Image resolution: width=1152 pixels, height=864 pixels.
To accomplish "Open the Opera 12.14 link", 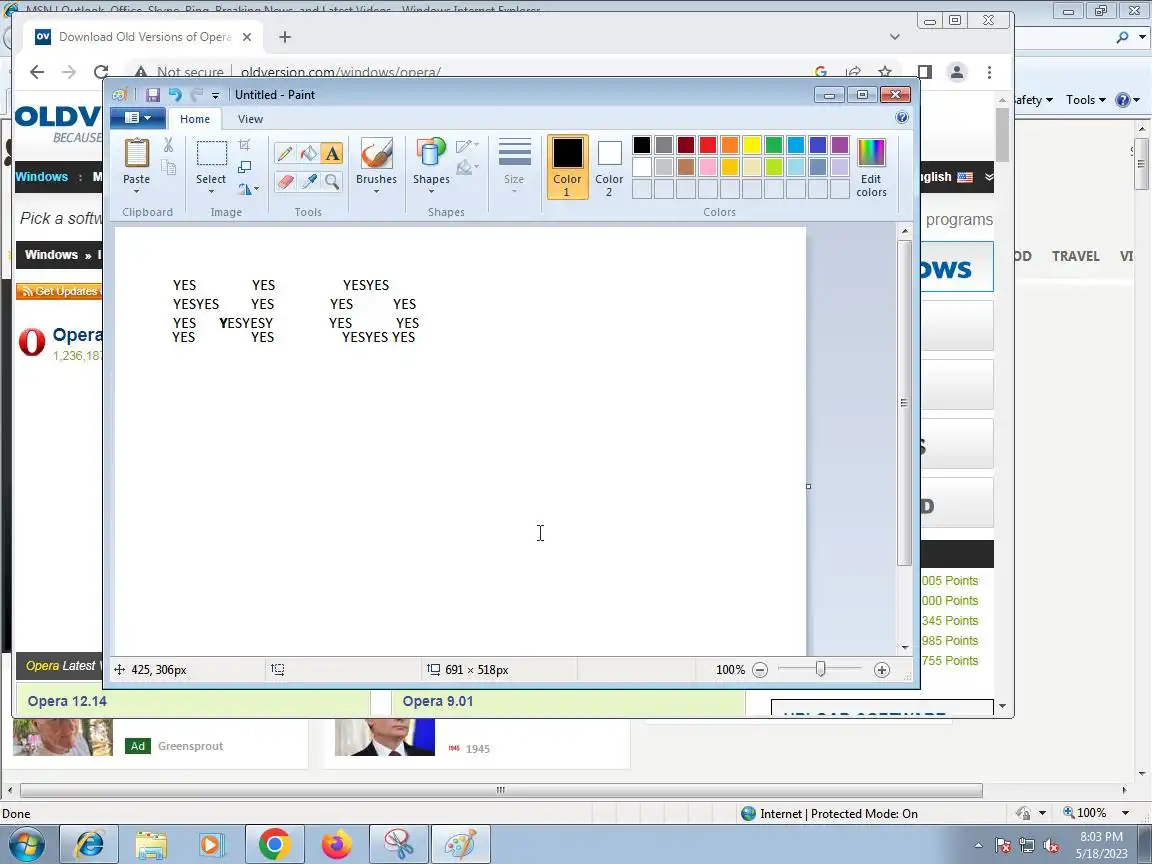I will [67, 702].
